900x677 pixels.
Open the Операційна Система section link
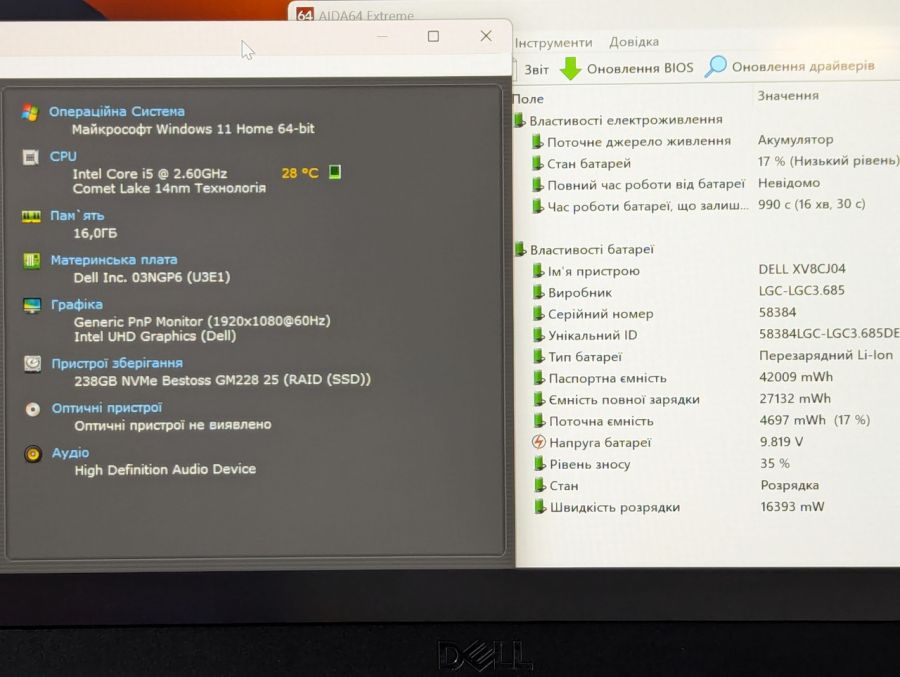pyautogui.click(x=117, y=111)
